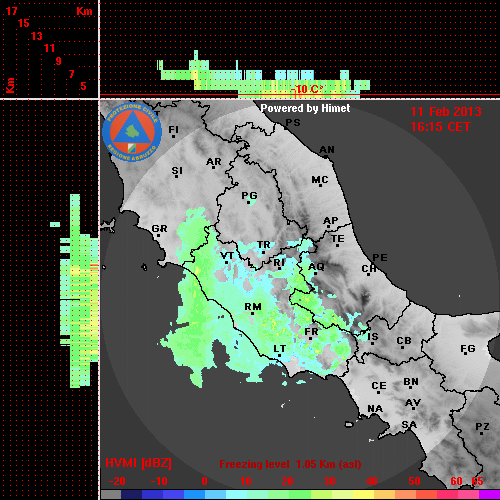
Task: Click the -20 value on dBZ scale
Action: click(x=117, y=481)
